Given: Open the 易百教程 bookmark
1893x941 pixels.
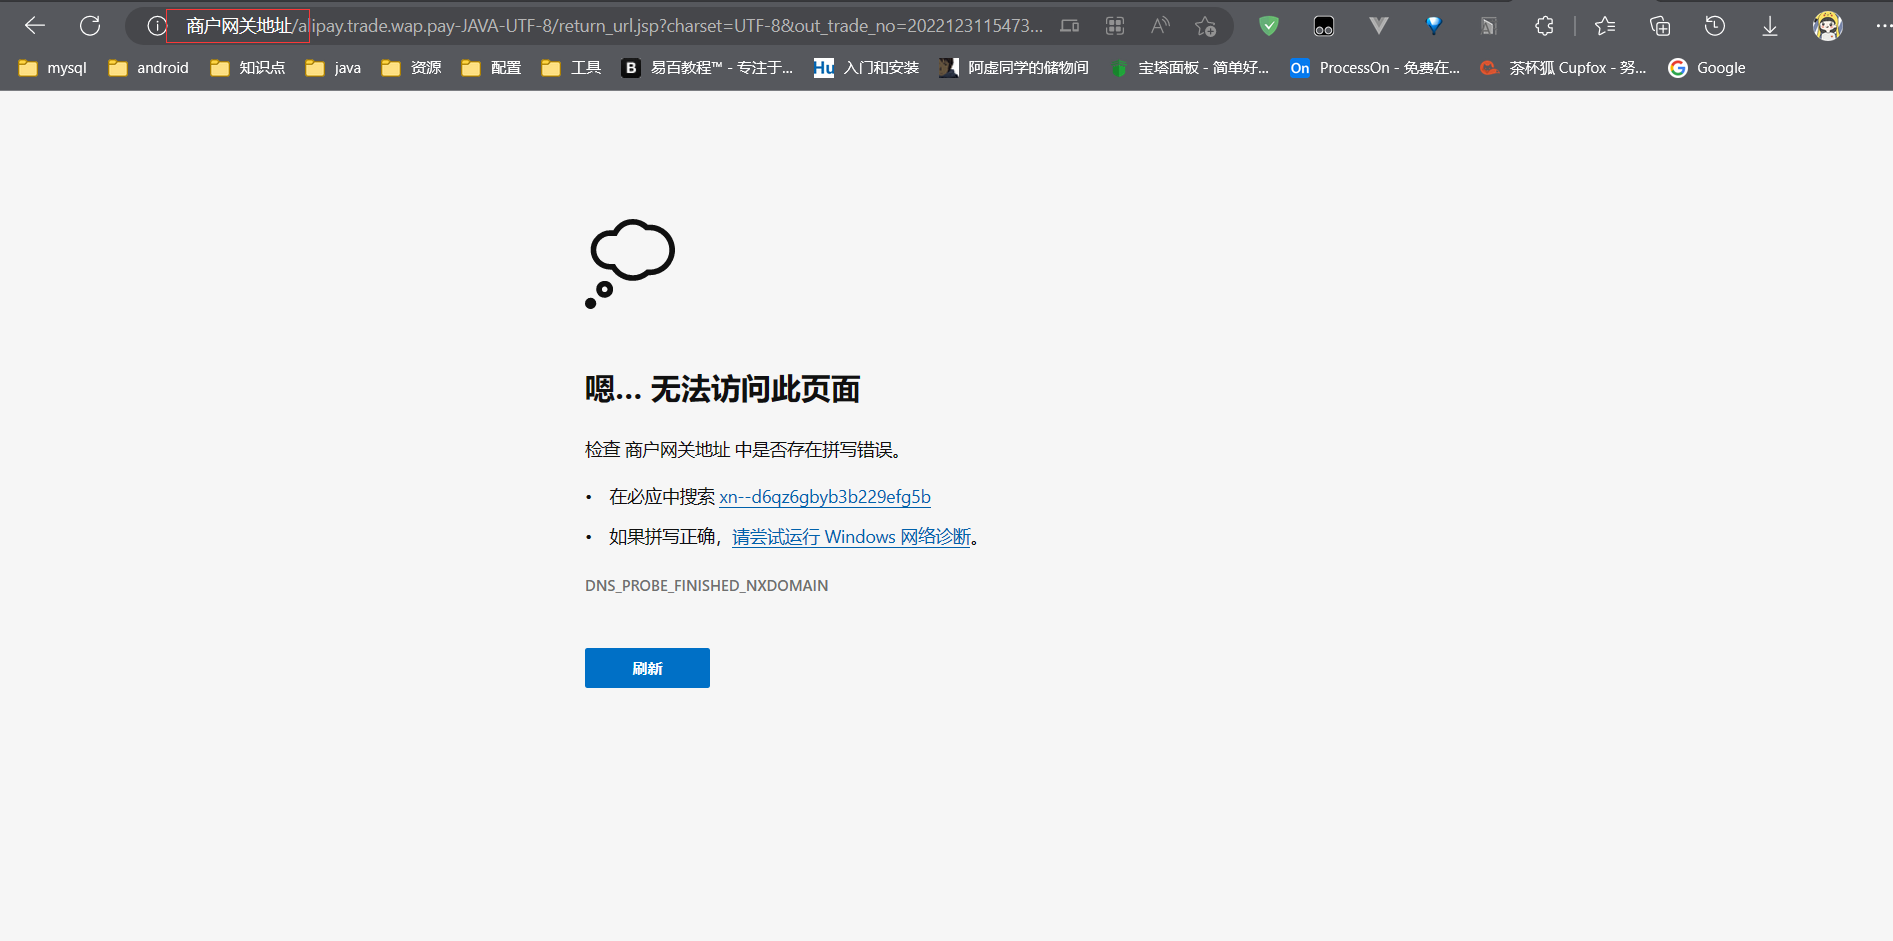Looking at the screenshot, I should click(x=707, y=68).
